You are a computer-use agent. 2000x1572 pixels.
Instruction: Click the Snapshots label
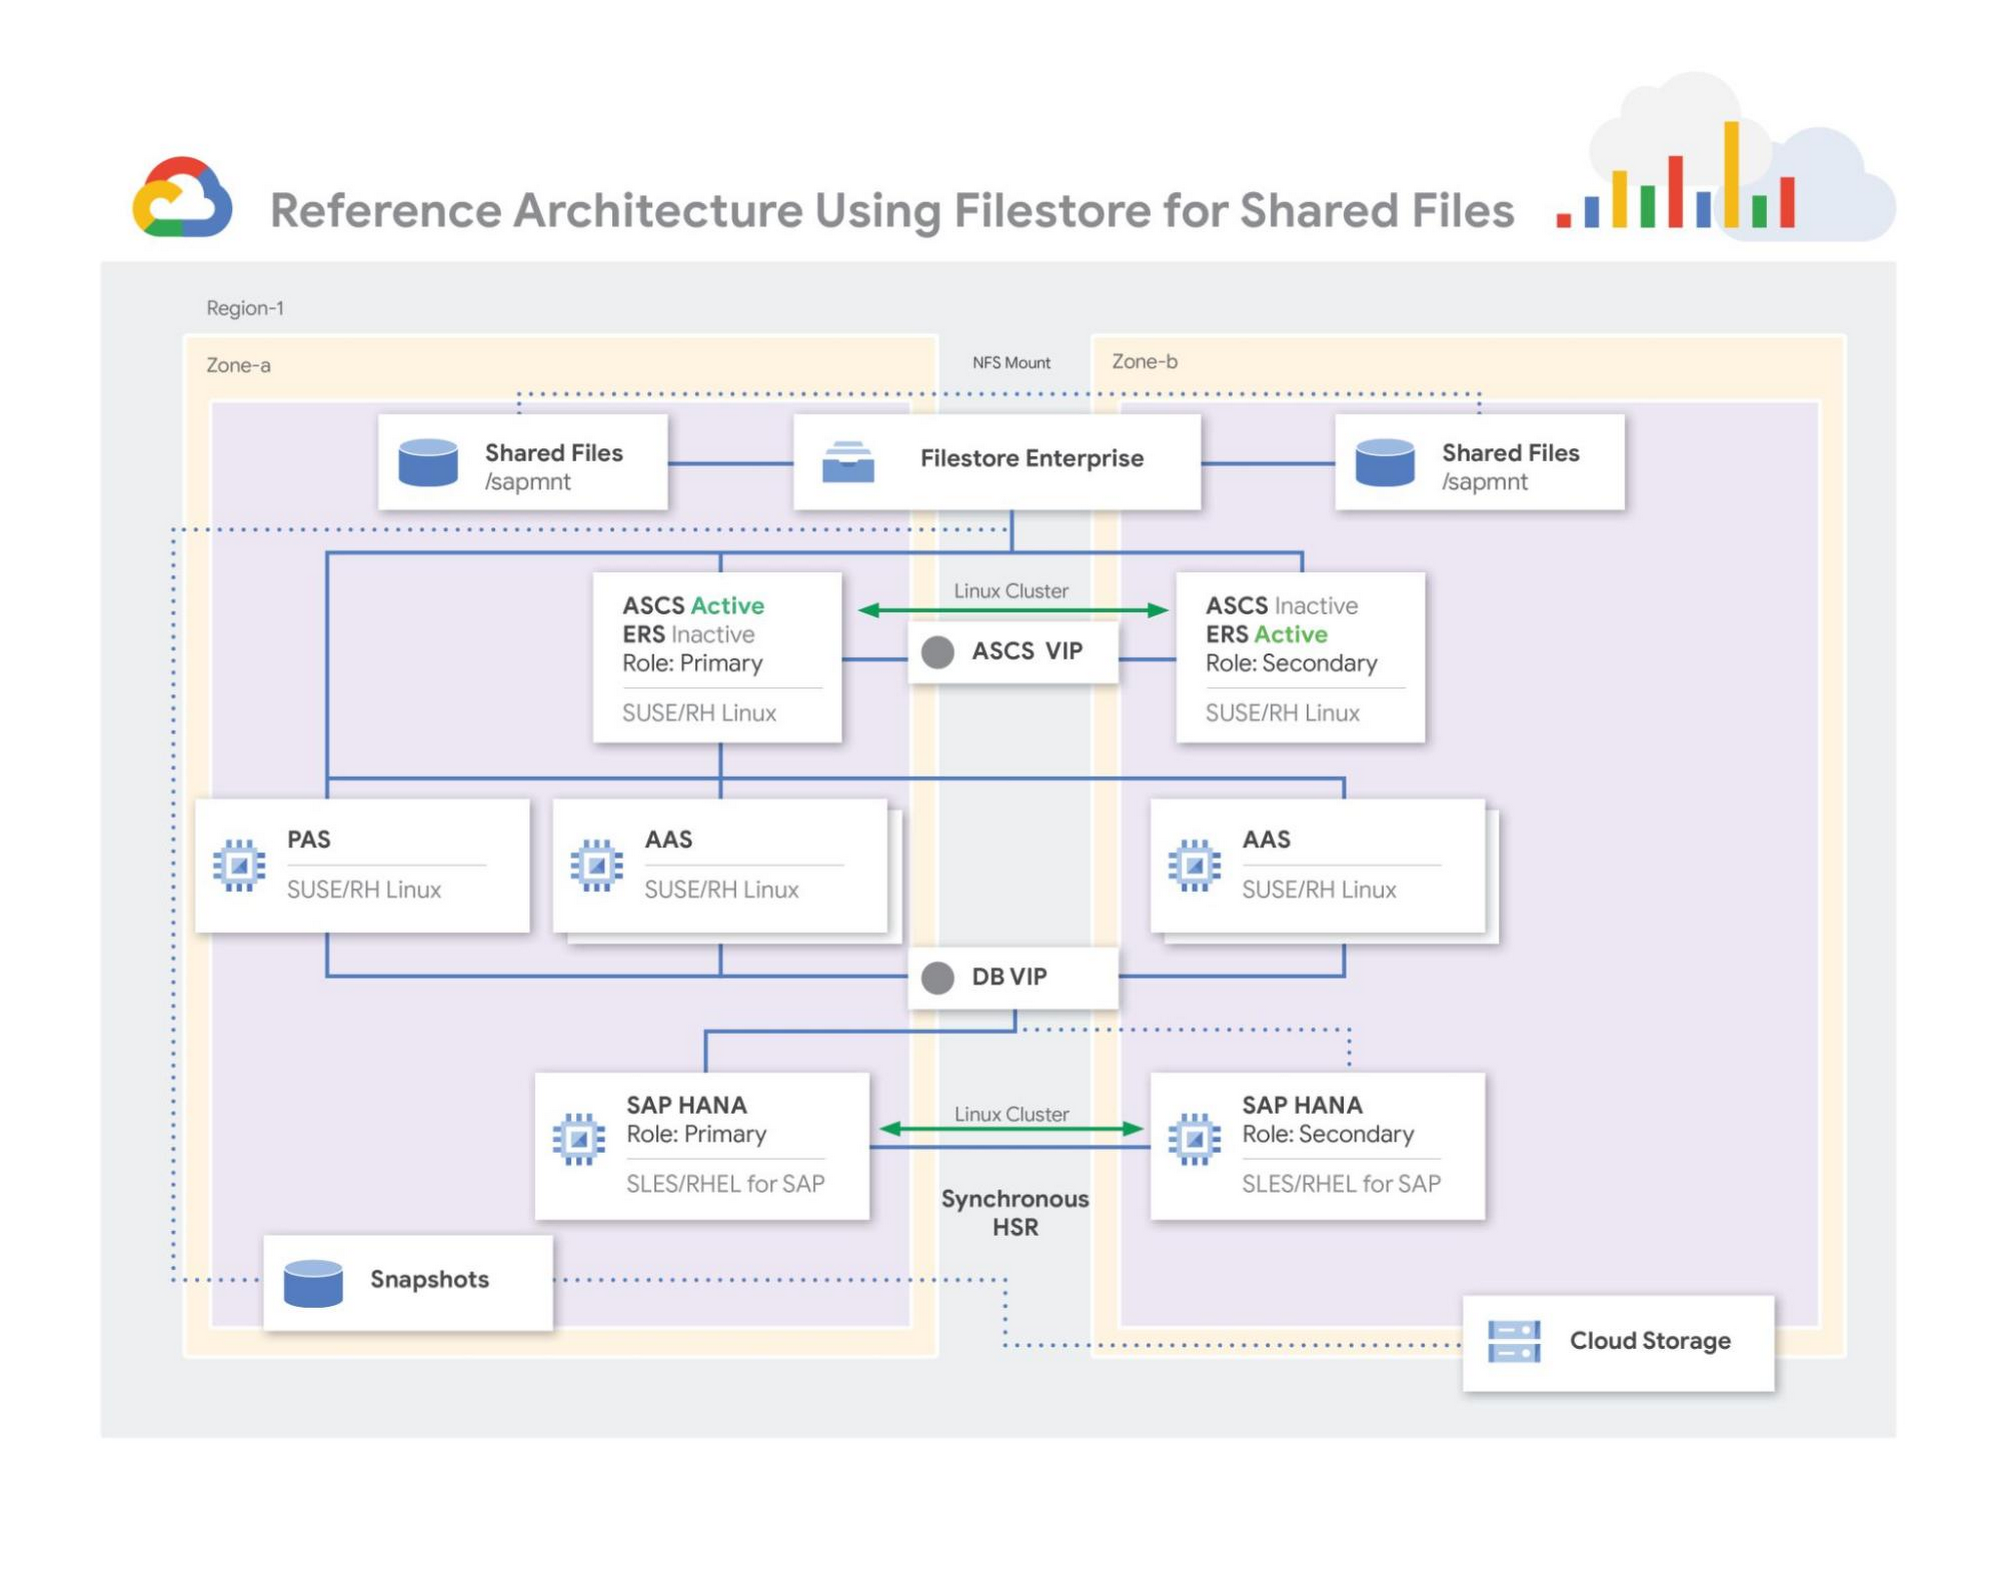[x=430, y=1281]
